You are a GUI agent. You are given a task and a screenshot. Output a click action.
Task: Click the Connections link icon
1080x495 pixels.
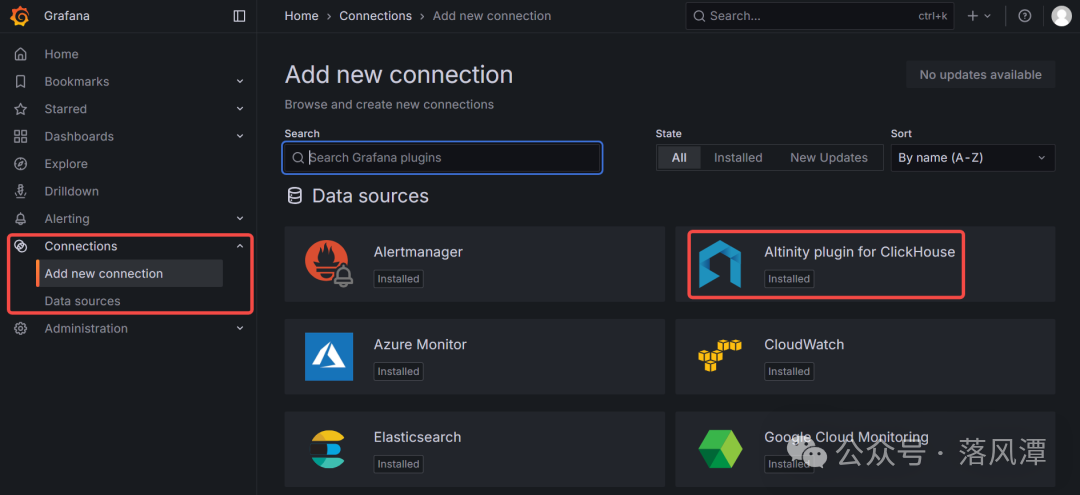click(21, 246)
